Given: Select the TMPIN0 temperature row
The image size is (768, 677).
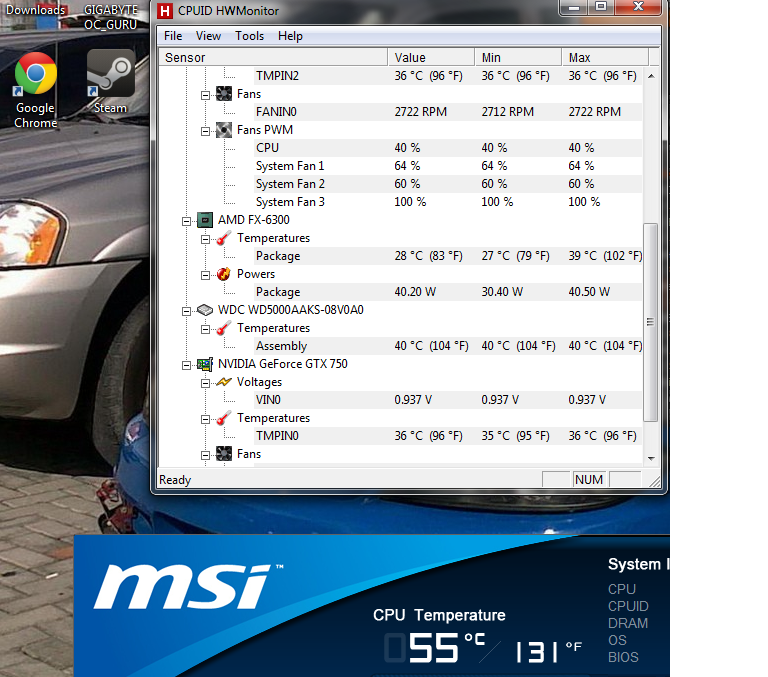Looking at the screenshot, I should click(x=448, y=436).
